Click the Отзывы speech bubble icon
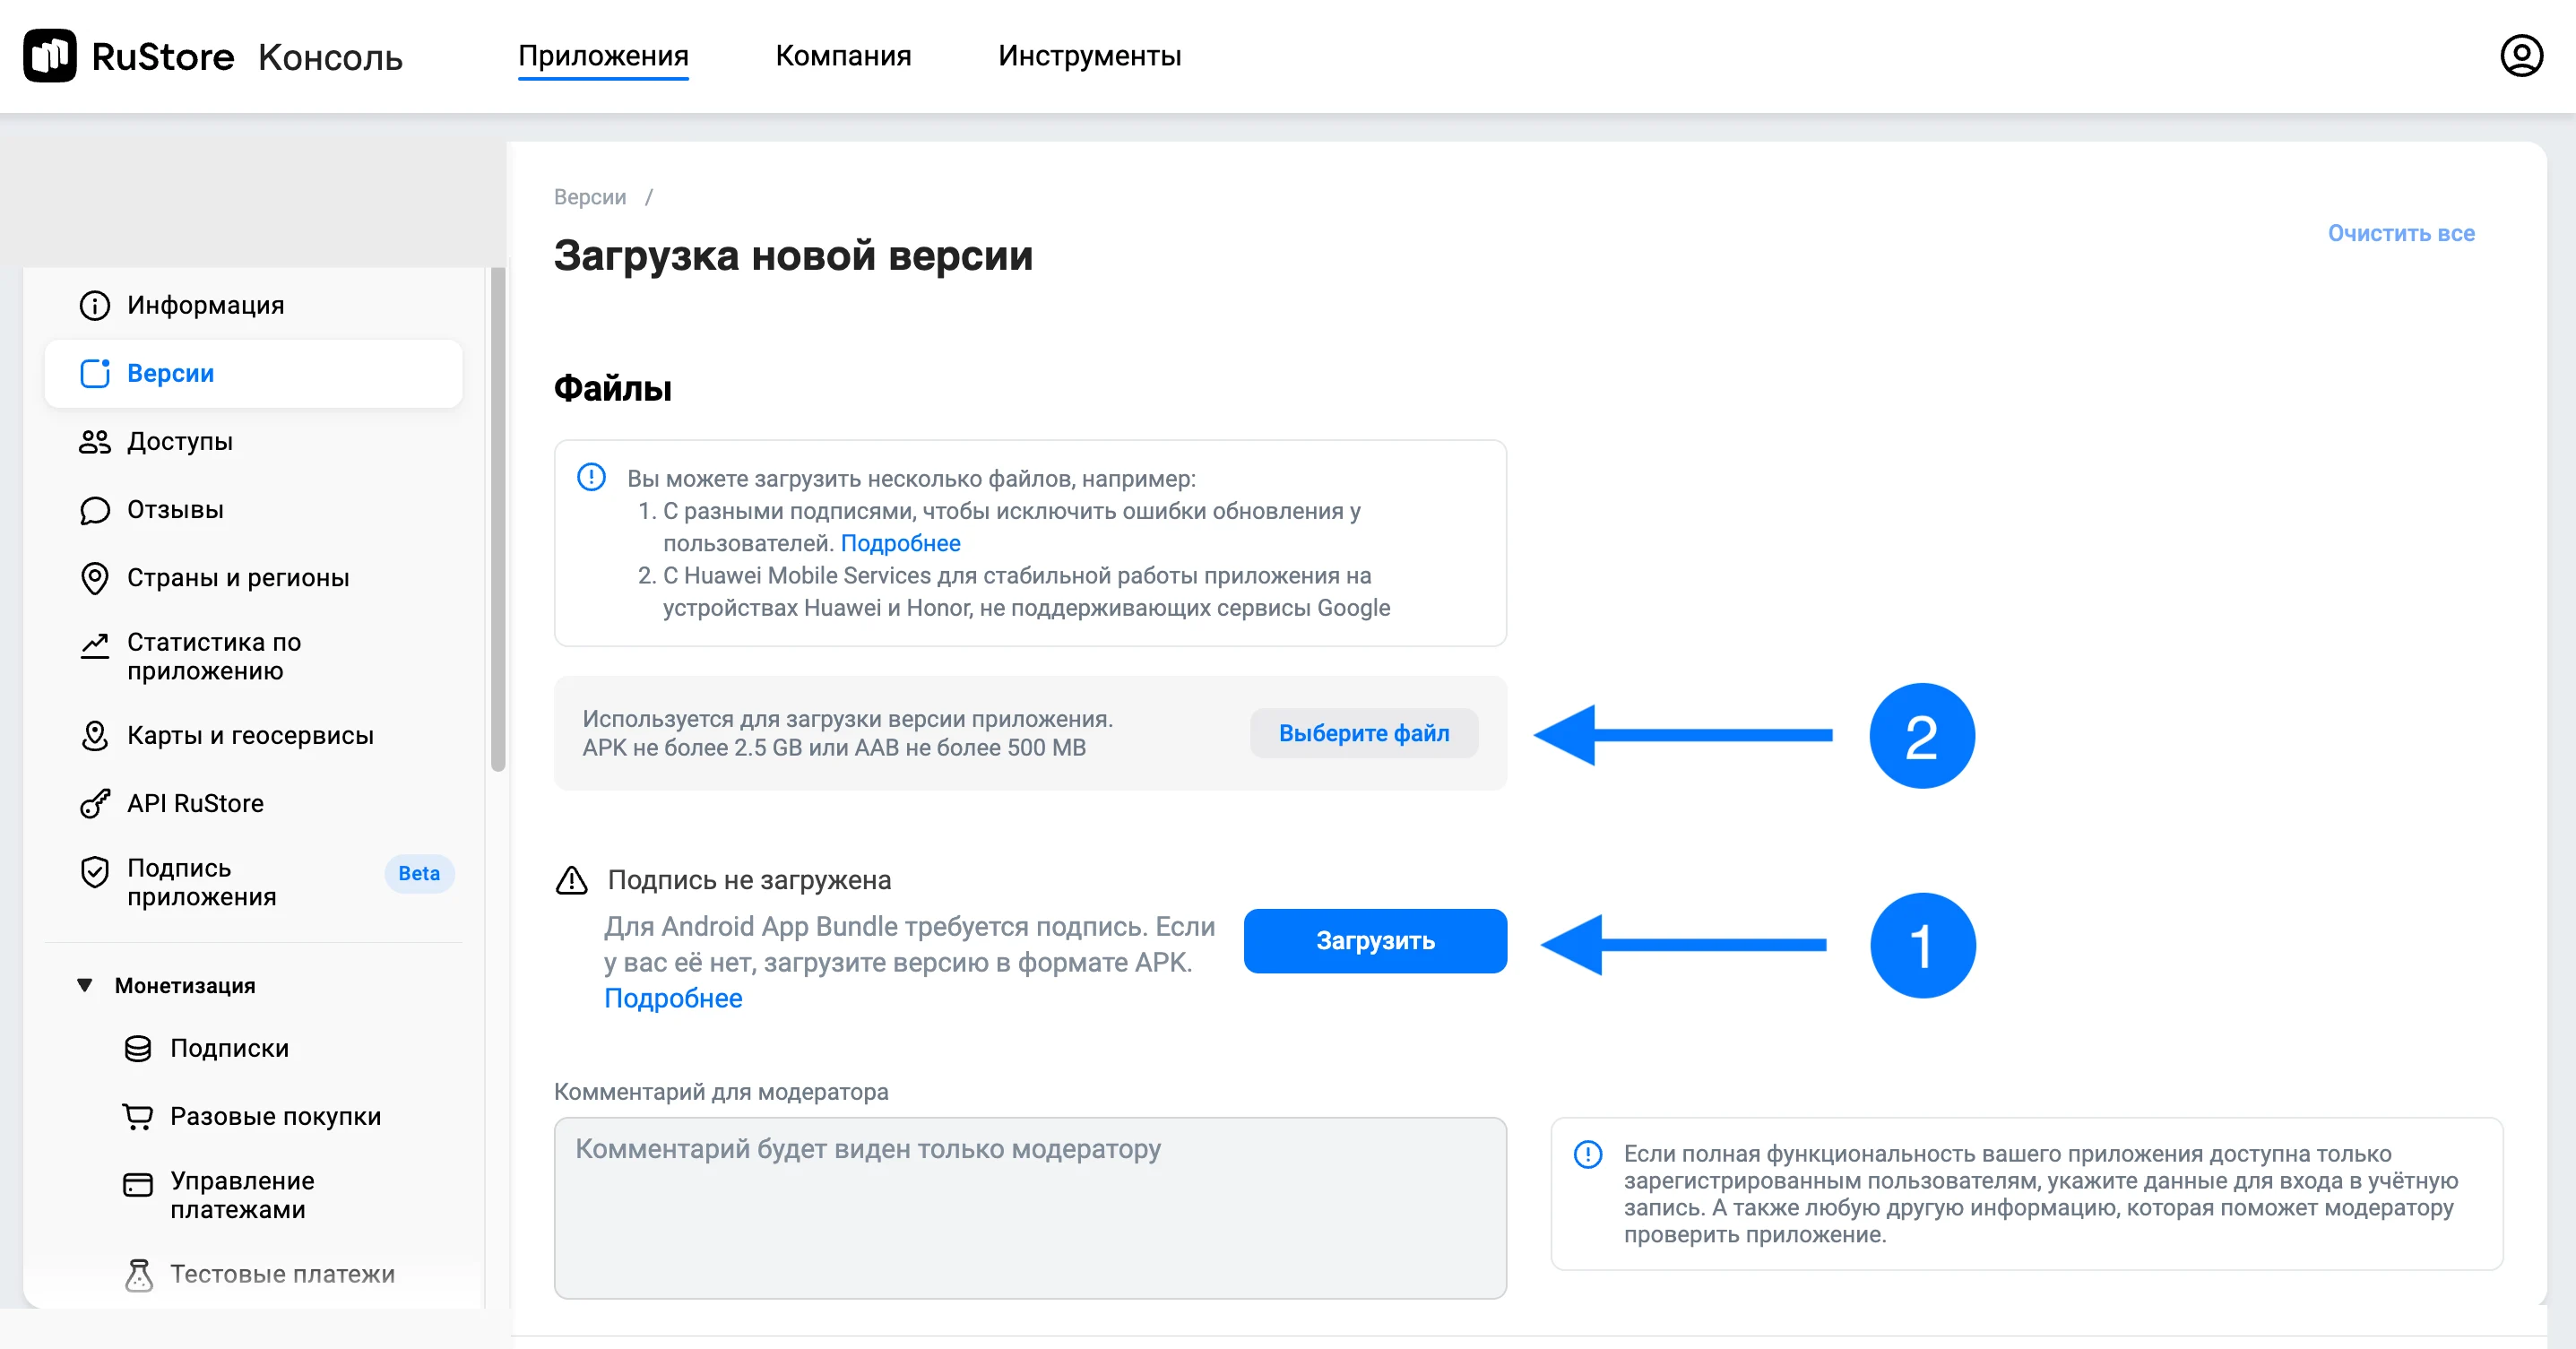Viewport: 2576px width, 1349px height. [x=95, y=510]
